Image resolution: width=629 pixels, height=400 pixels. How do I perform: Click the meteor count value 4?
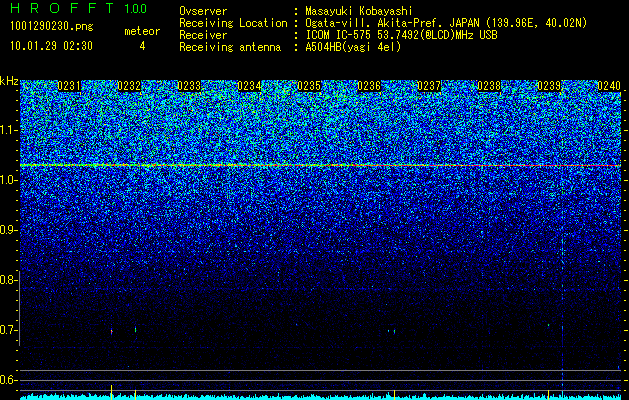[142, 46]
